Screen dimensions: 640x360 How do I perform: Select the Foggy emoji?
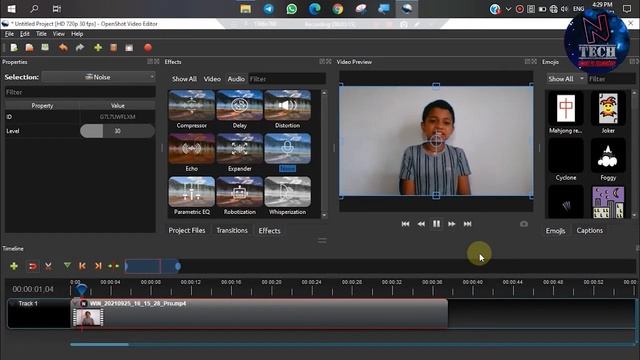tap(608, 160)
